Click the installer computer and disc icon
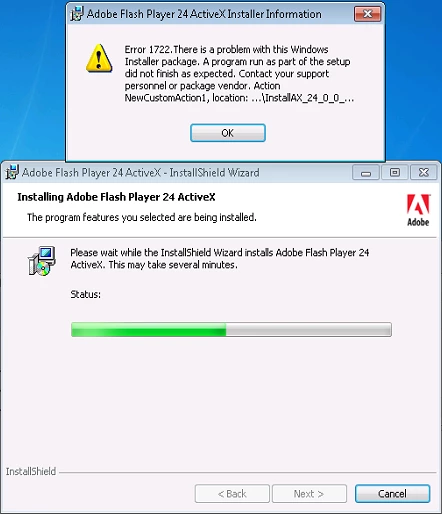This screenshot has width=442, height=514. (42, 261)
